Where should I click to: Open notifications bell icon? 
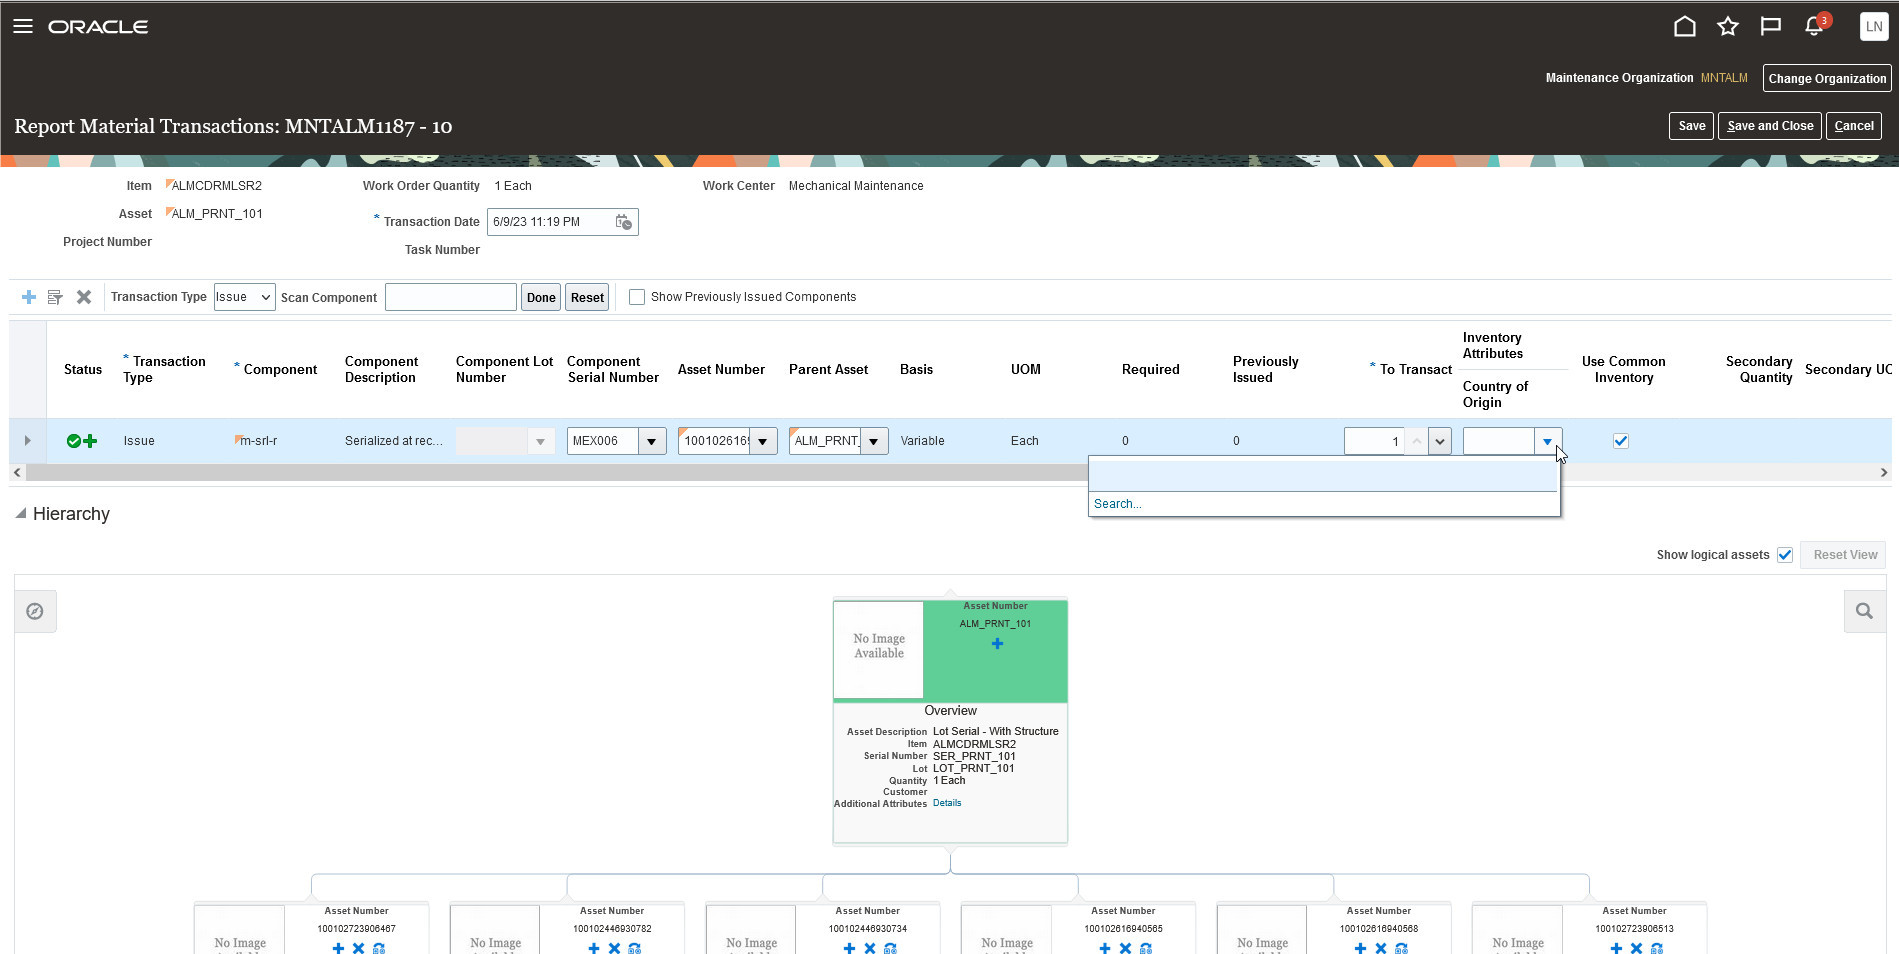(1814, 27)
